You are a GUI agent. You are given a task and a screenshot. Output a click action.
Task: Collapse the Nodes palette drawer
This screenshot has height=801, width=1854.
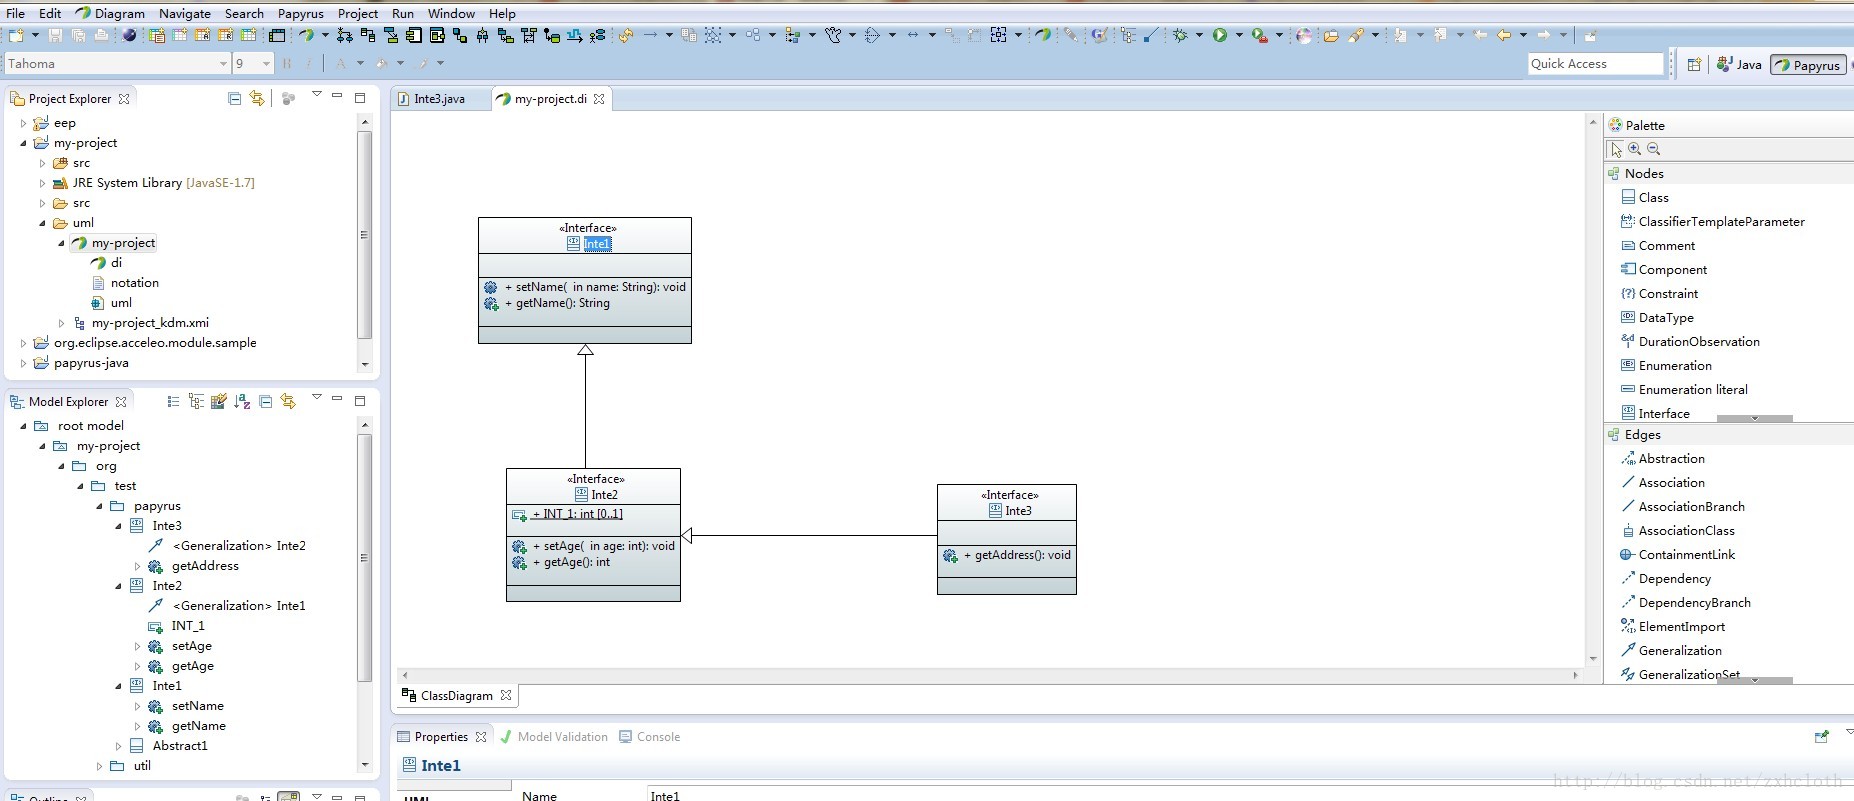pos(1729,174)
